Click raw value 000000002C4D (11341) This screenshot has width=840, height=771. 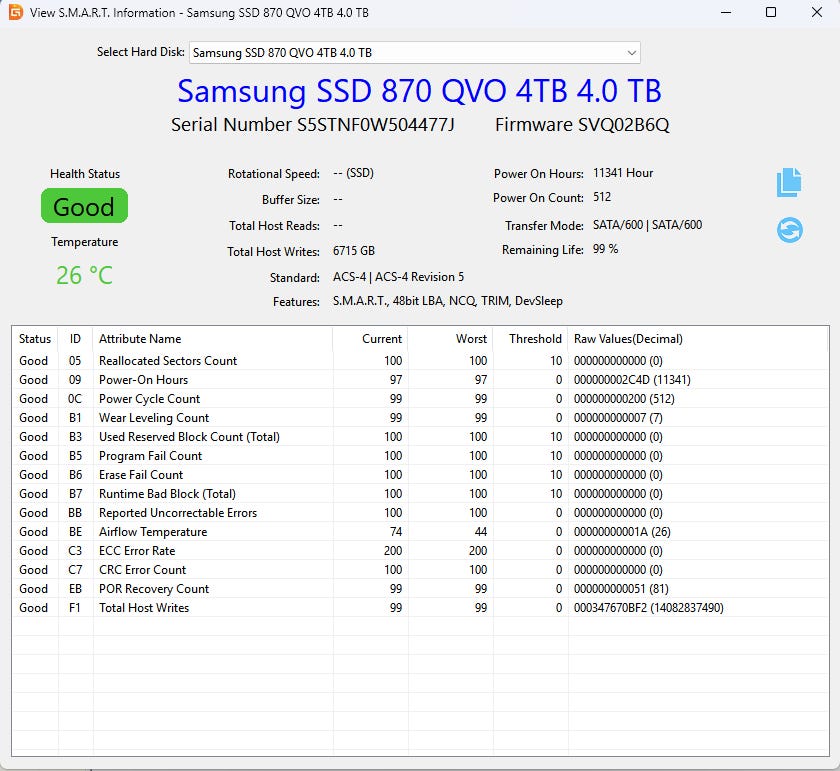(632, 379)
